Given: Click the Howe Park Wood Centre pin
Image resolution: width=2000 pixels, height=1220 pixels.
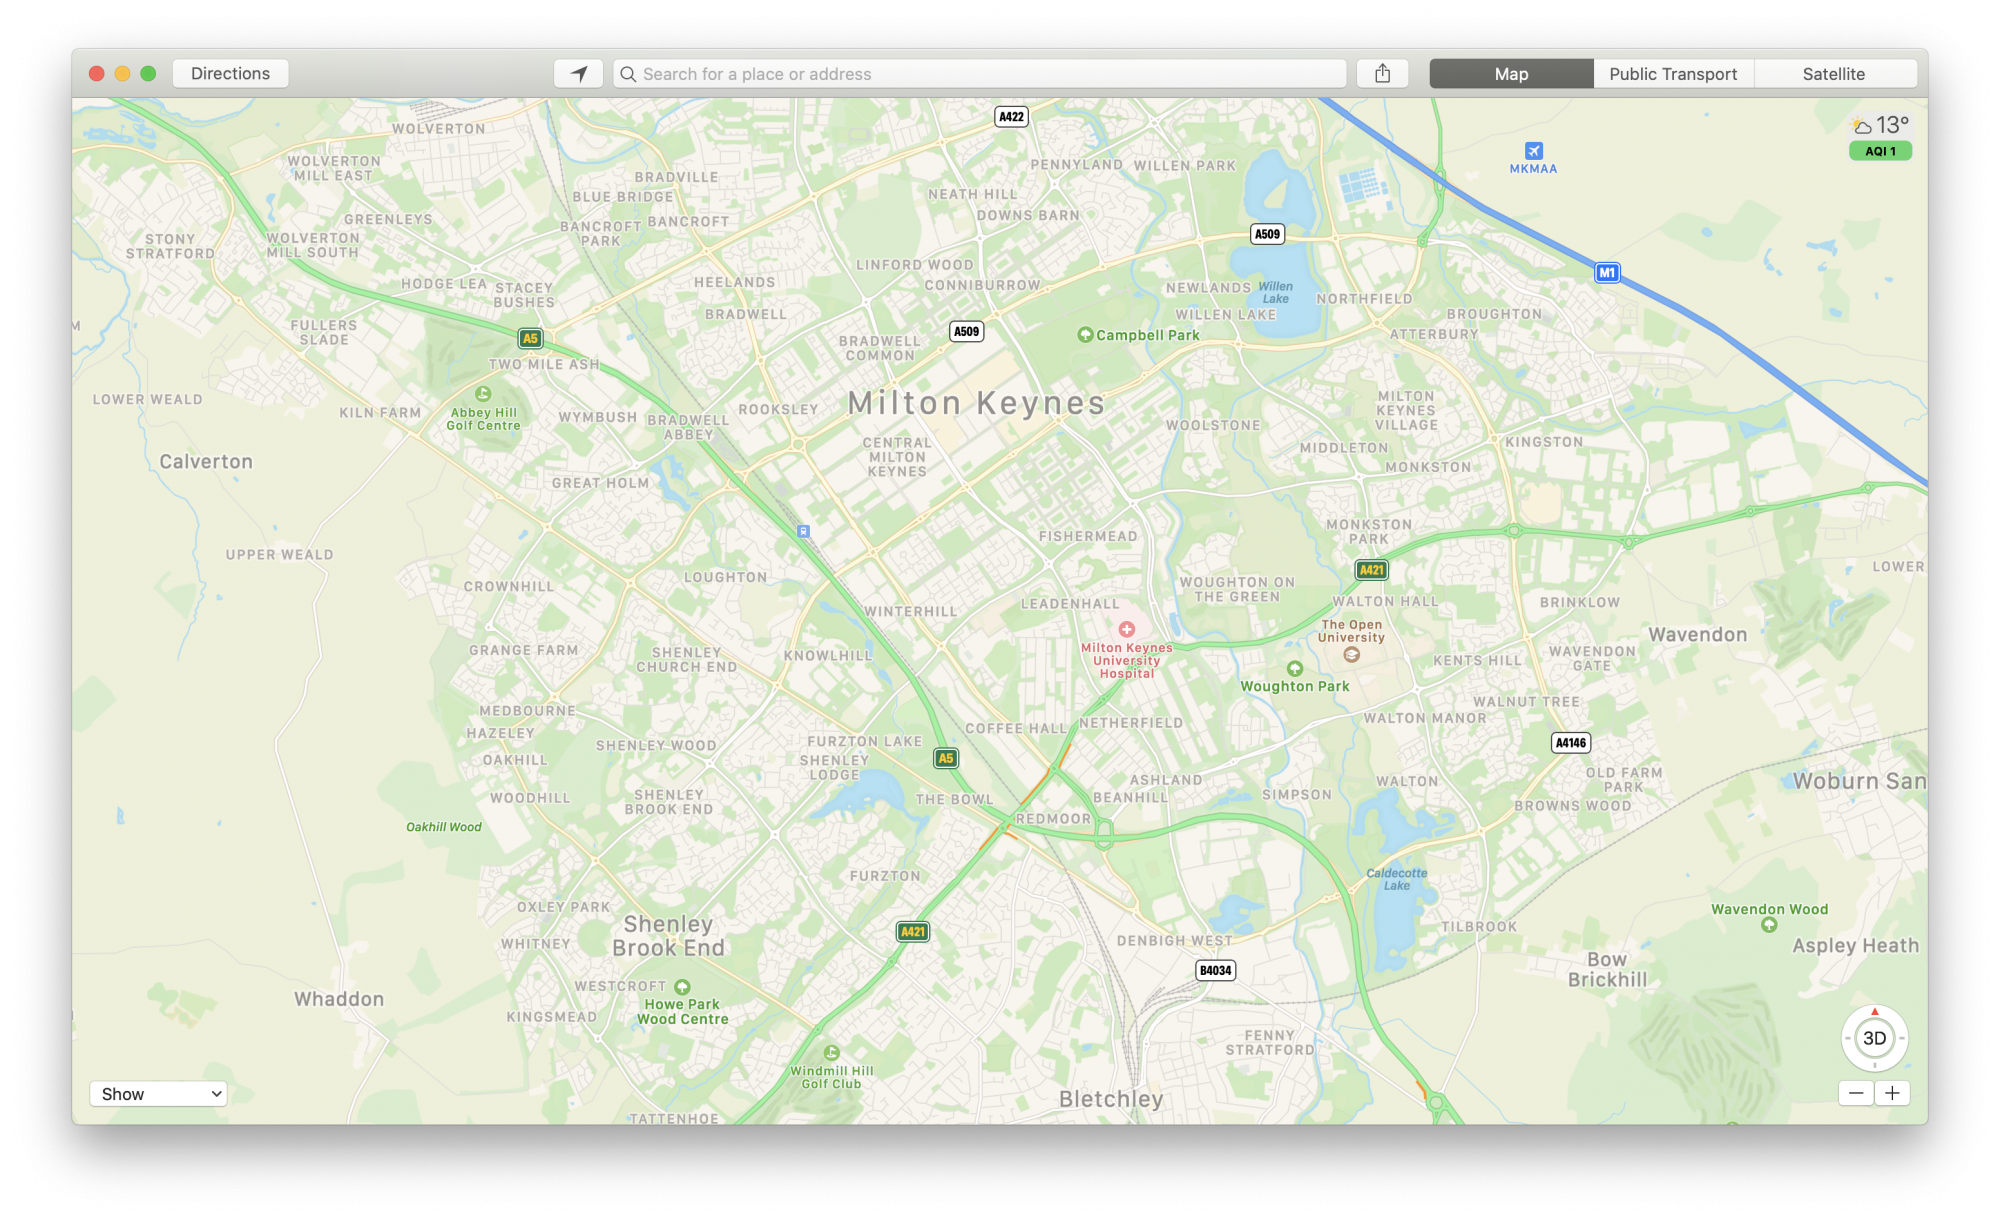Looking at the screenshot, I should click(x=682, y=987).
